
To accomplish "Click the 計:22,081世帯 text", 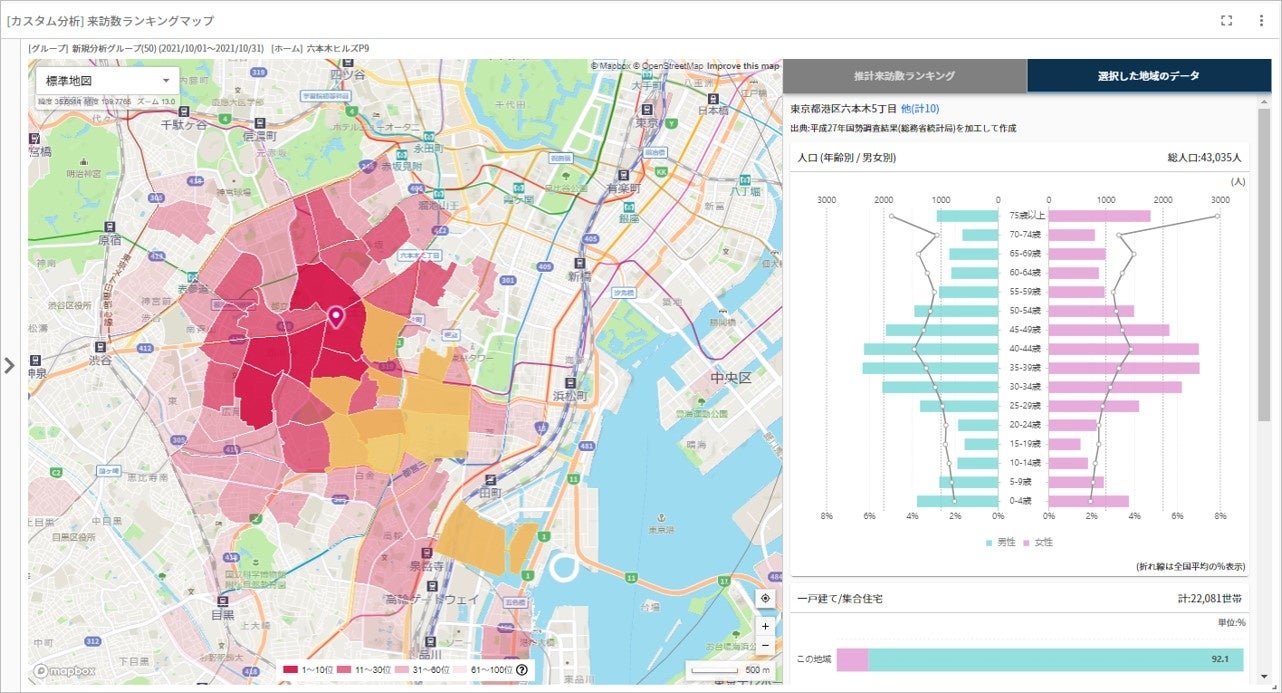I will [x=1210, y=598].
